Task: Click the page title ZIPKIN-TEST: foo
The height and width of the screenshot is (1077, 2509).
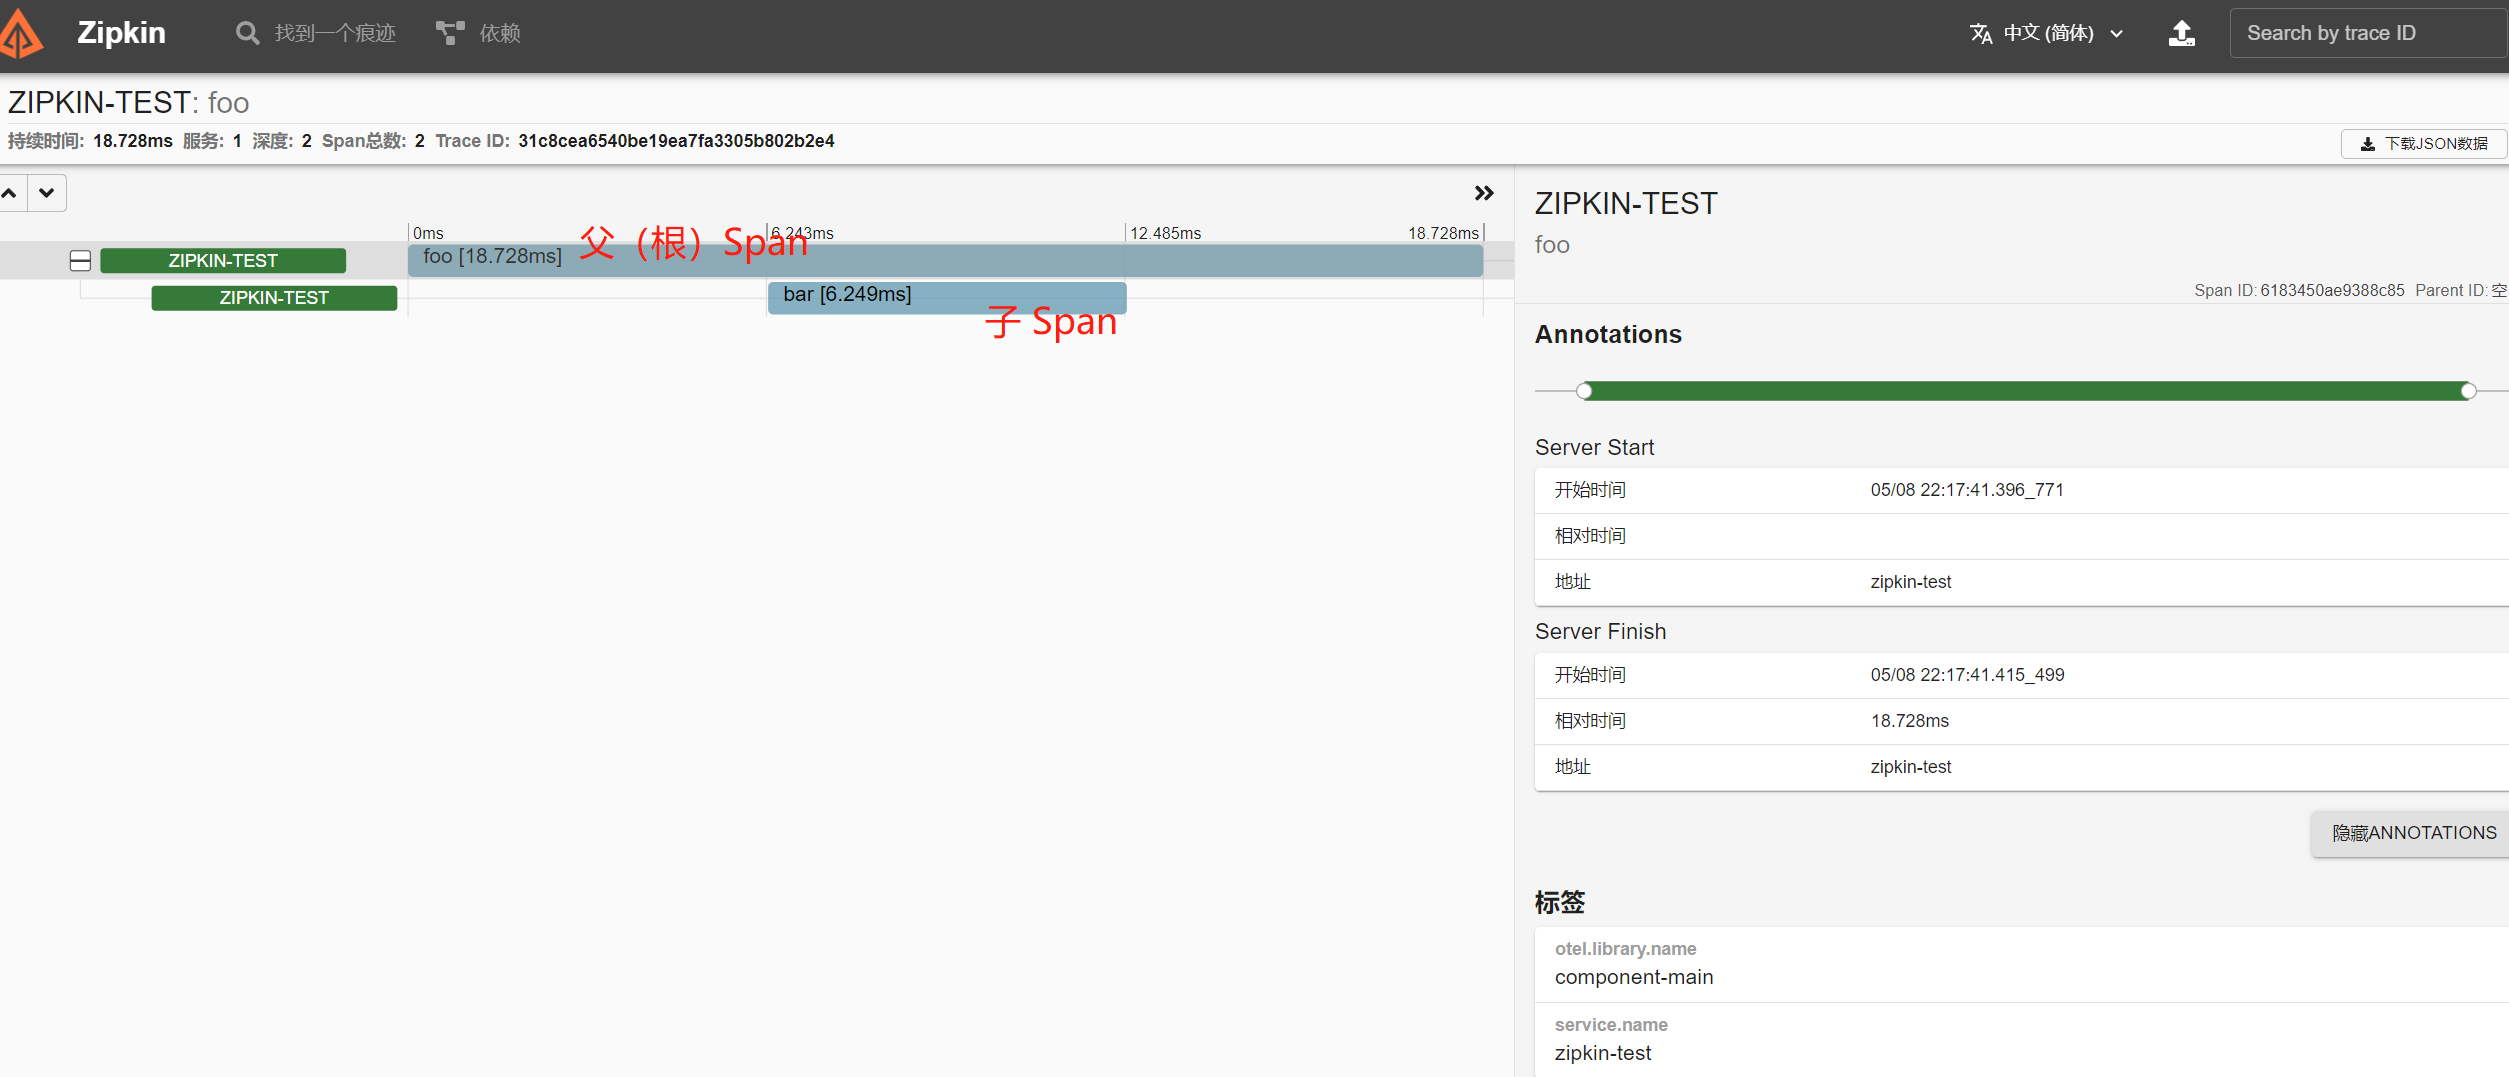Action: [x=128, y=102]
